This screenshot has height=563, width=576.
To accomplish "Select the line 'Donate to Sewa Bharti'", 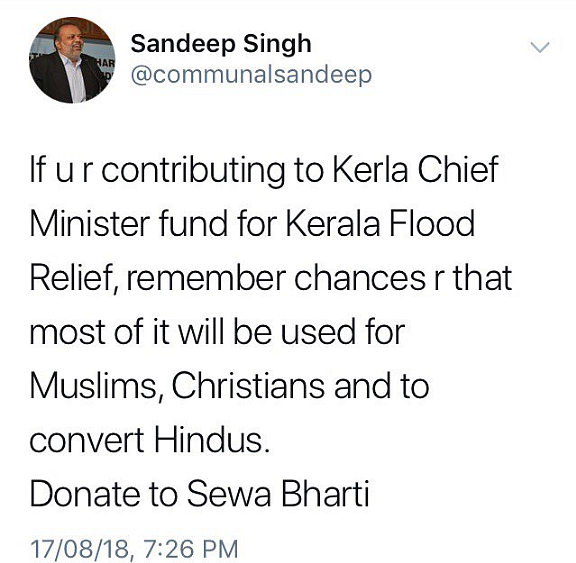I will pos(199,494).
